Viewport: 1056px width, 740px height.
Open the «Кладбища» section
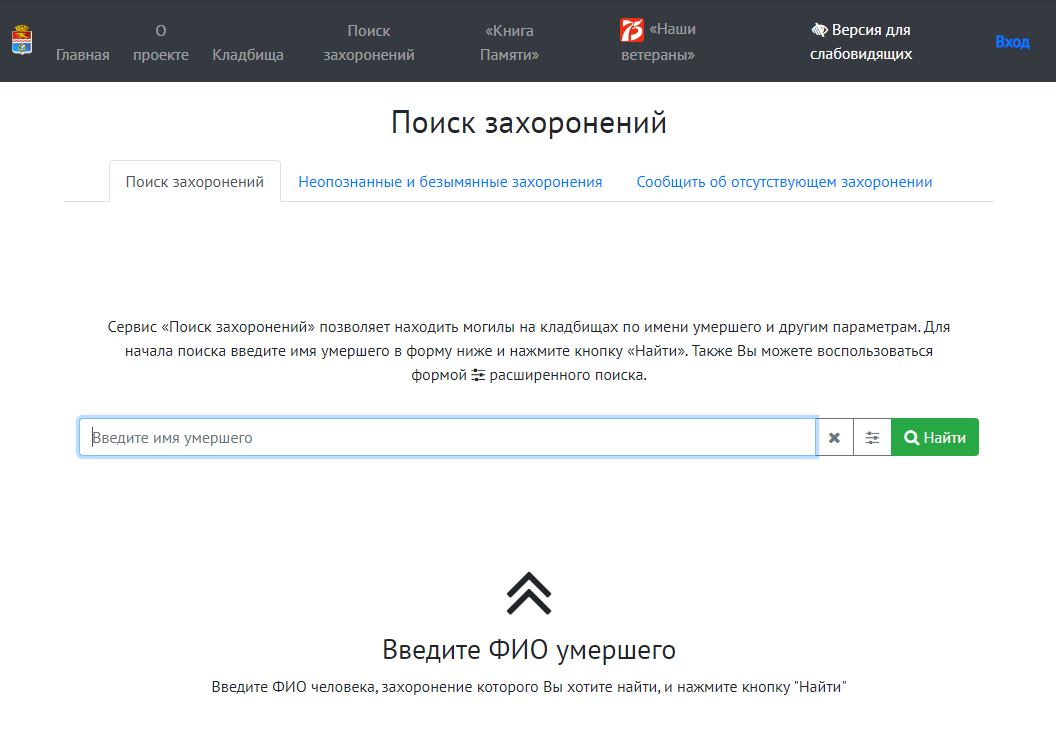click(247, 54)
